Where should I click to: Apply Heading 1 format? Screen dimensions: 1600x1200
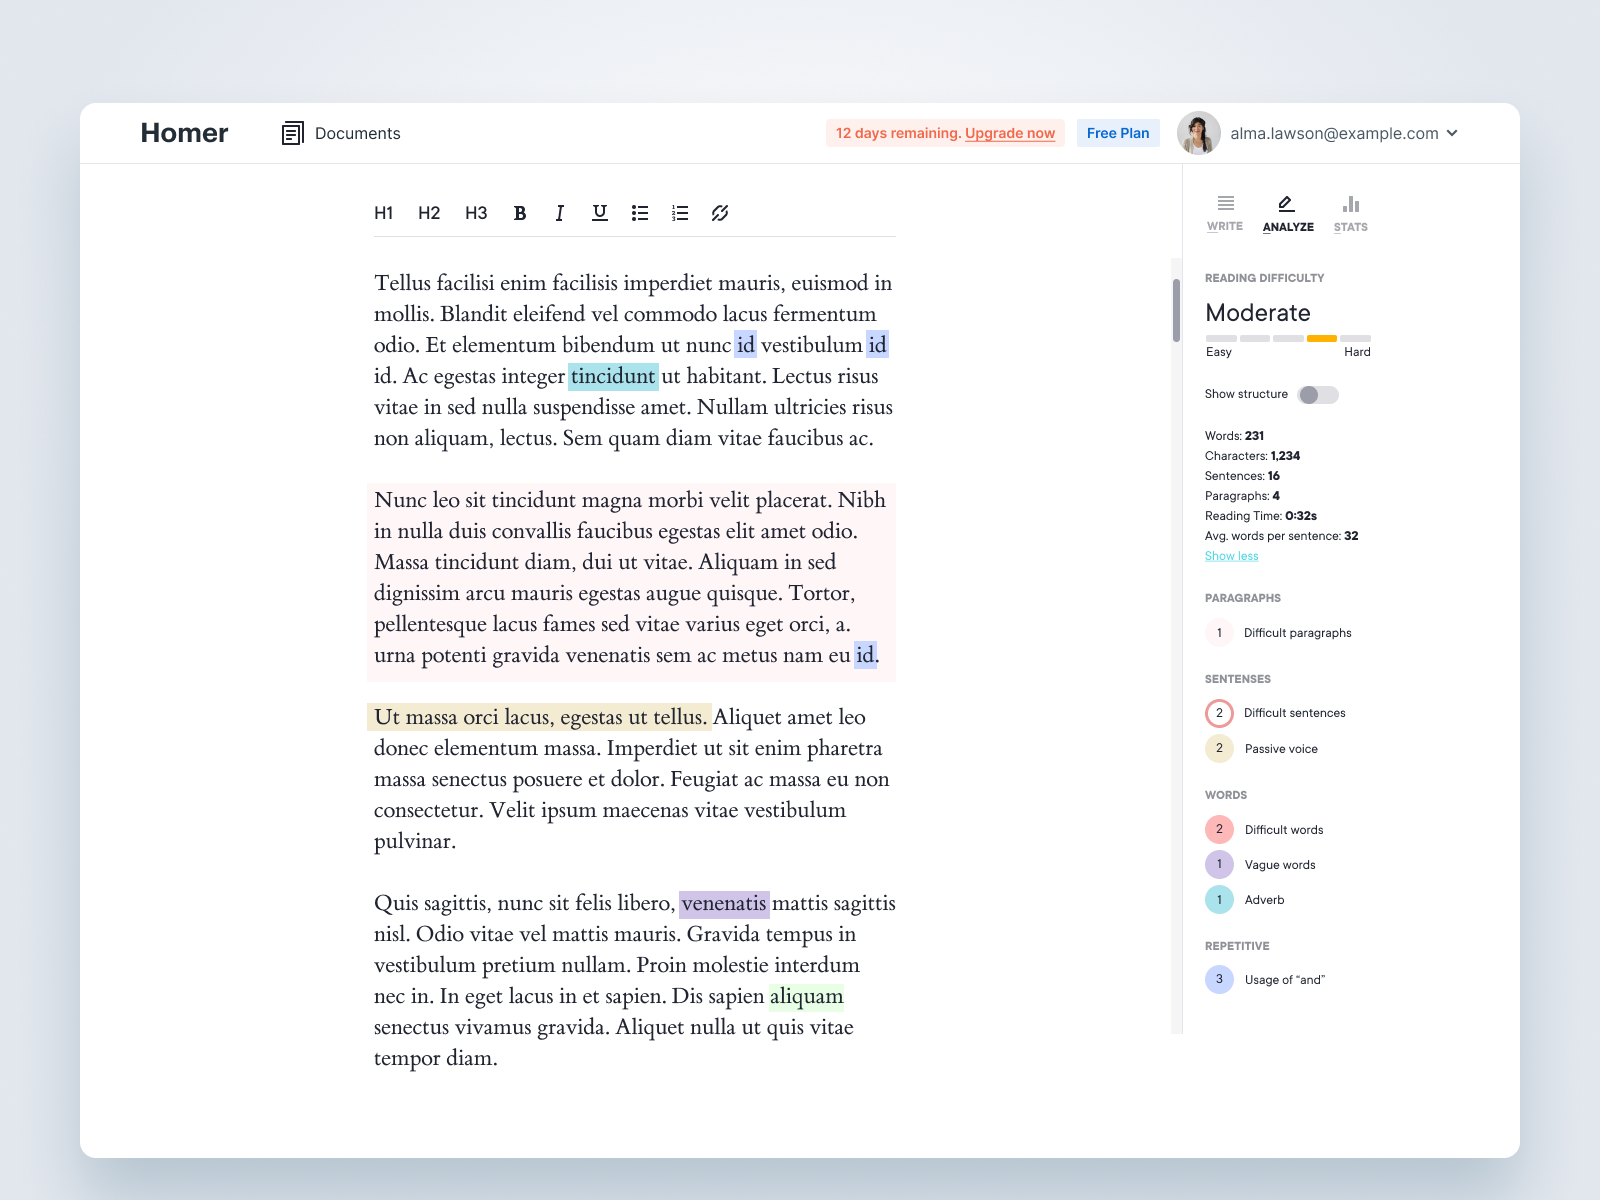[x=383, y=213]
